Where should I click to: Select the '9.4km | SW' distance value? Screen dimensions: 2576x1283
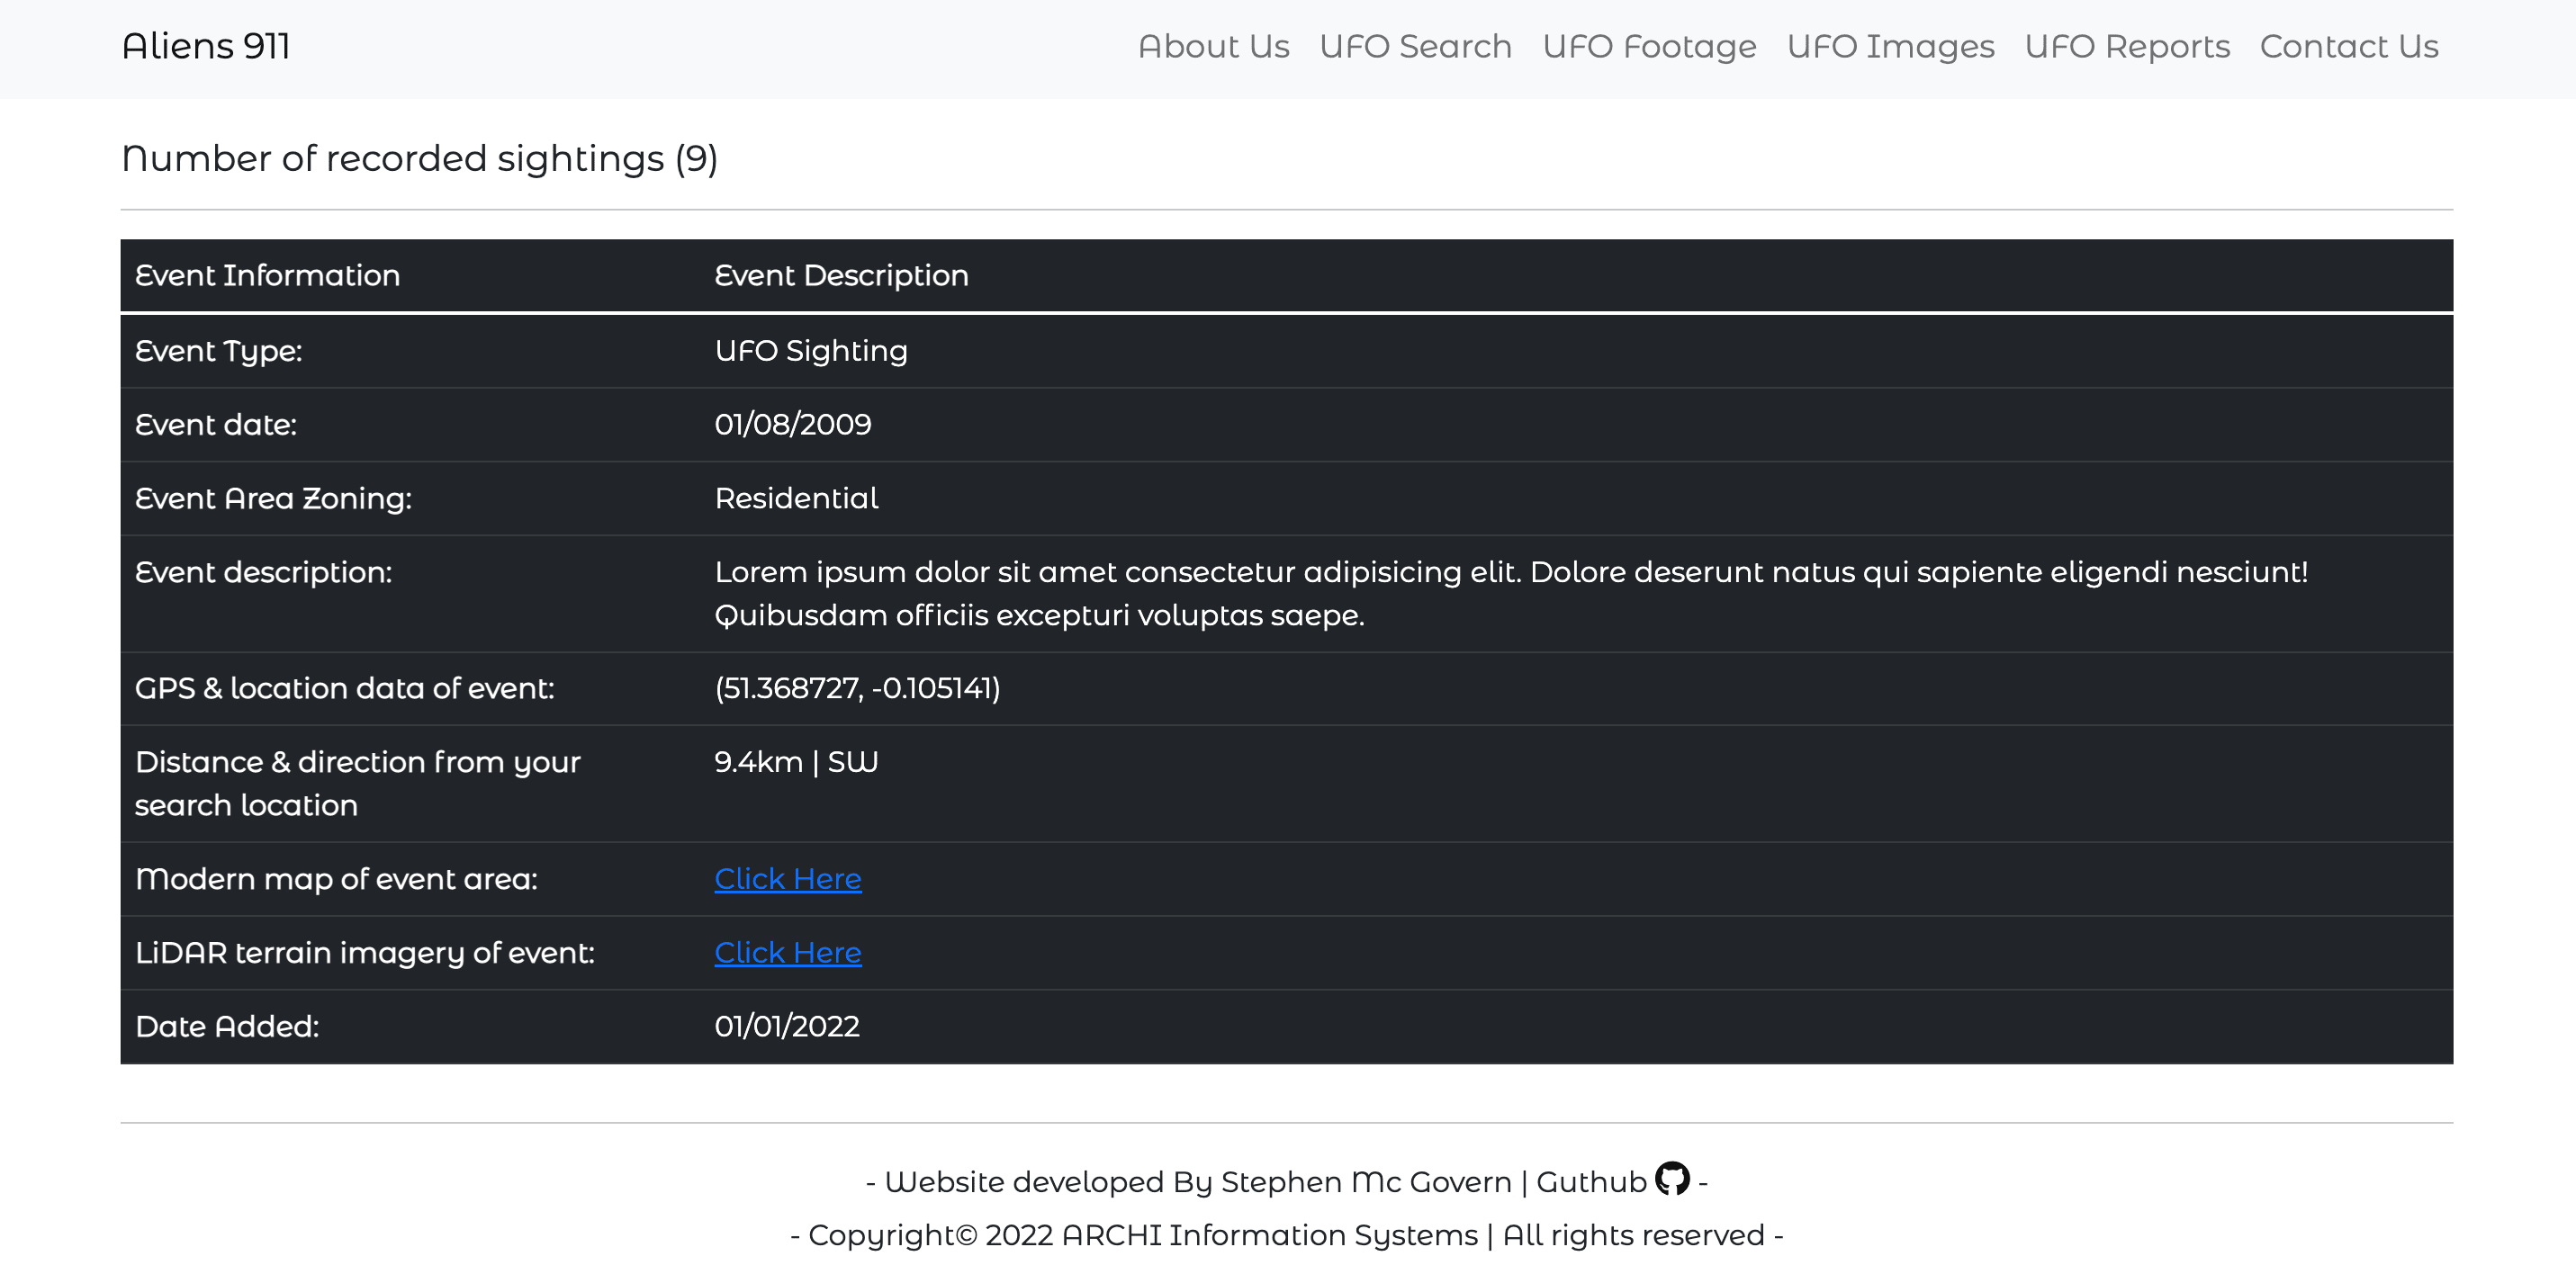point(796,762)
